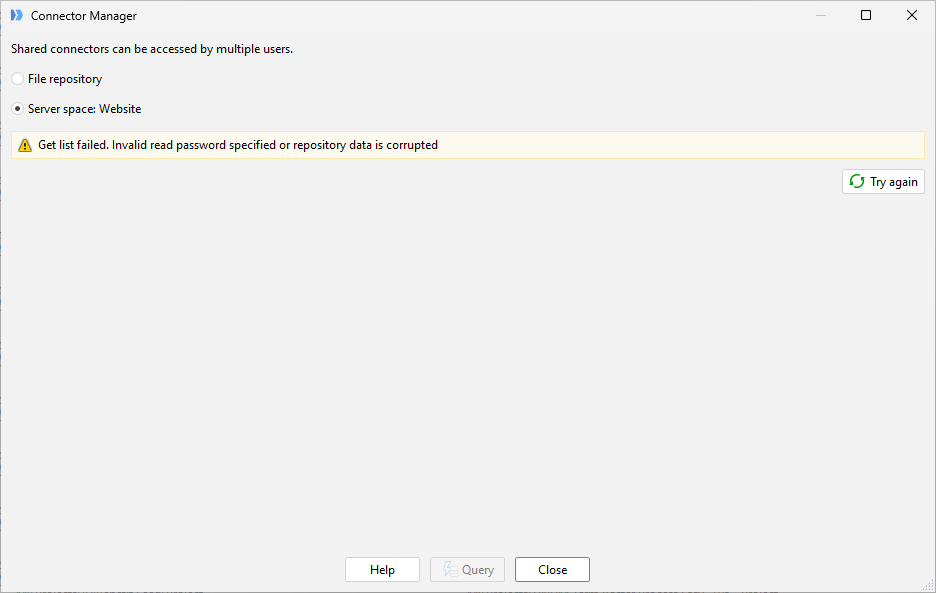Viewport: 936px width, 593px height.
Task: Click the yellow warning triangle icon
Action: (x=25, y=145)
